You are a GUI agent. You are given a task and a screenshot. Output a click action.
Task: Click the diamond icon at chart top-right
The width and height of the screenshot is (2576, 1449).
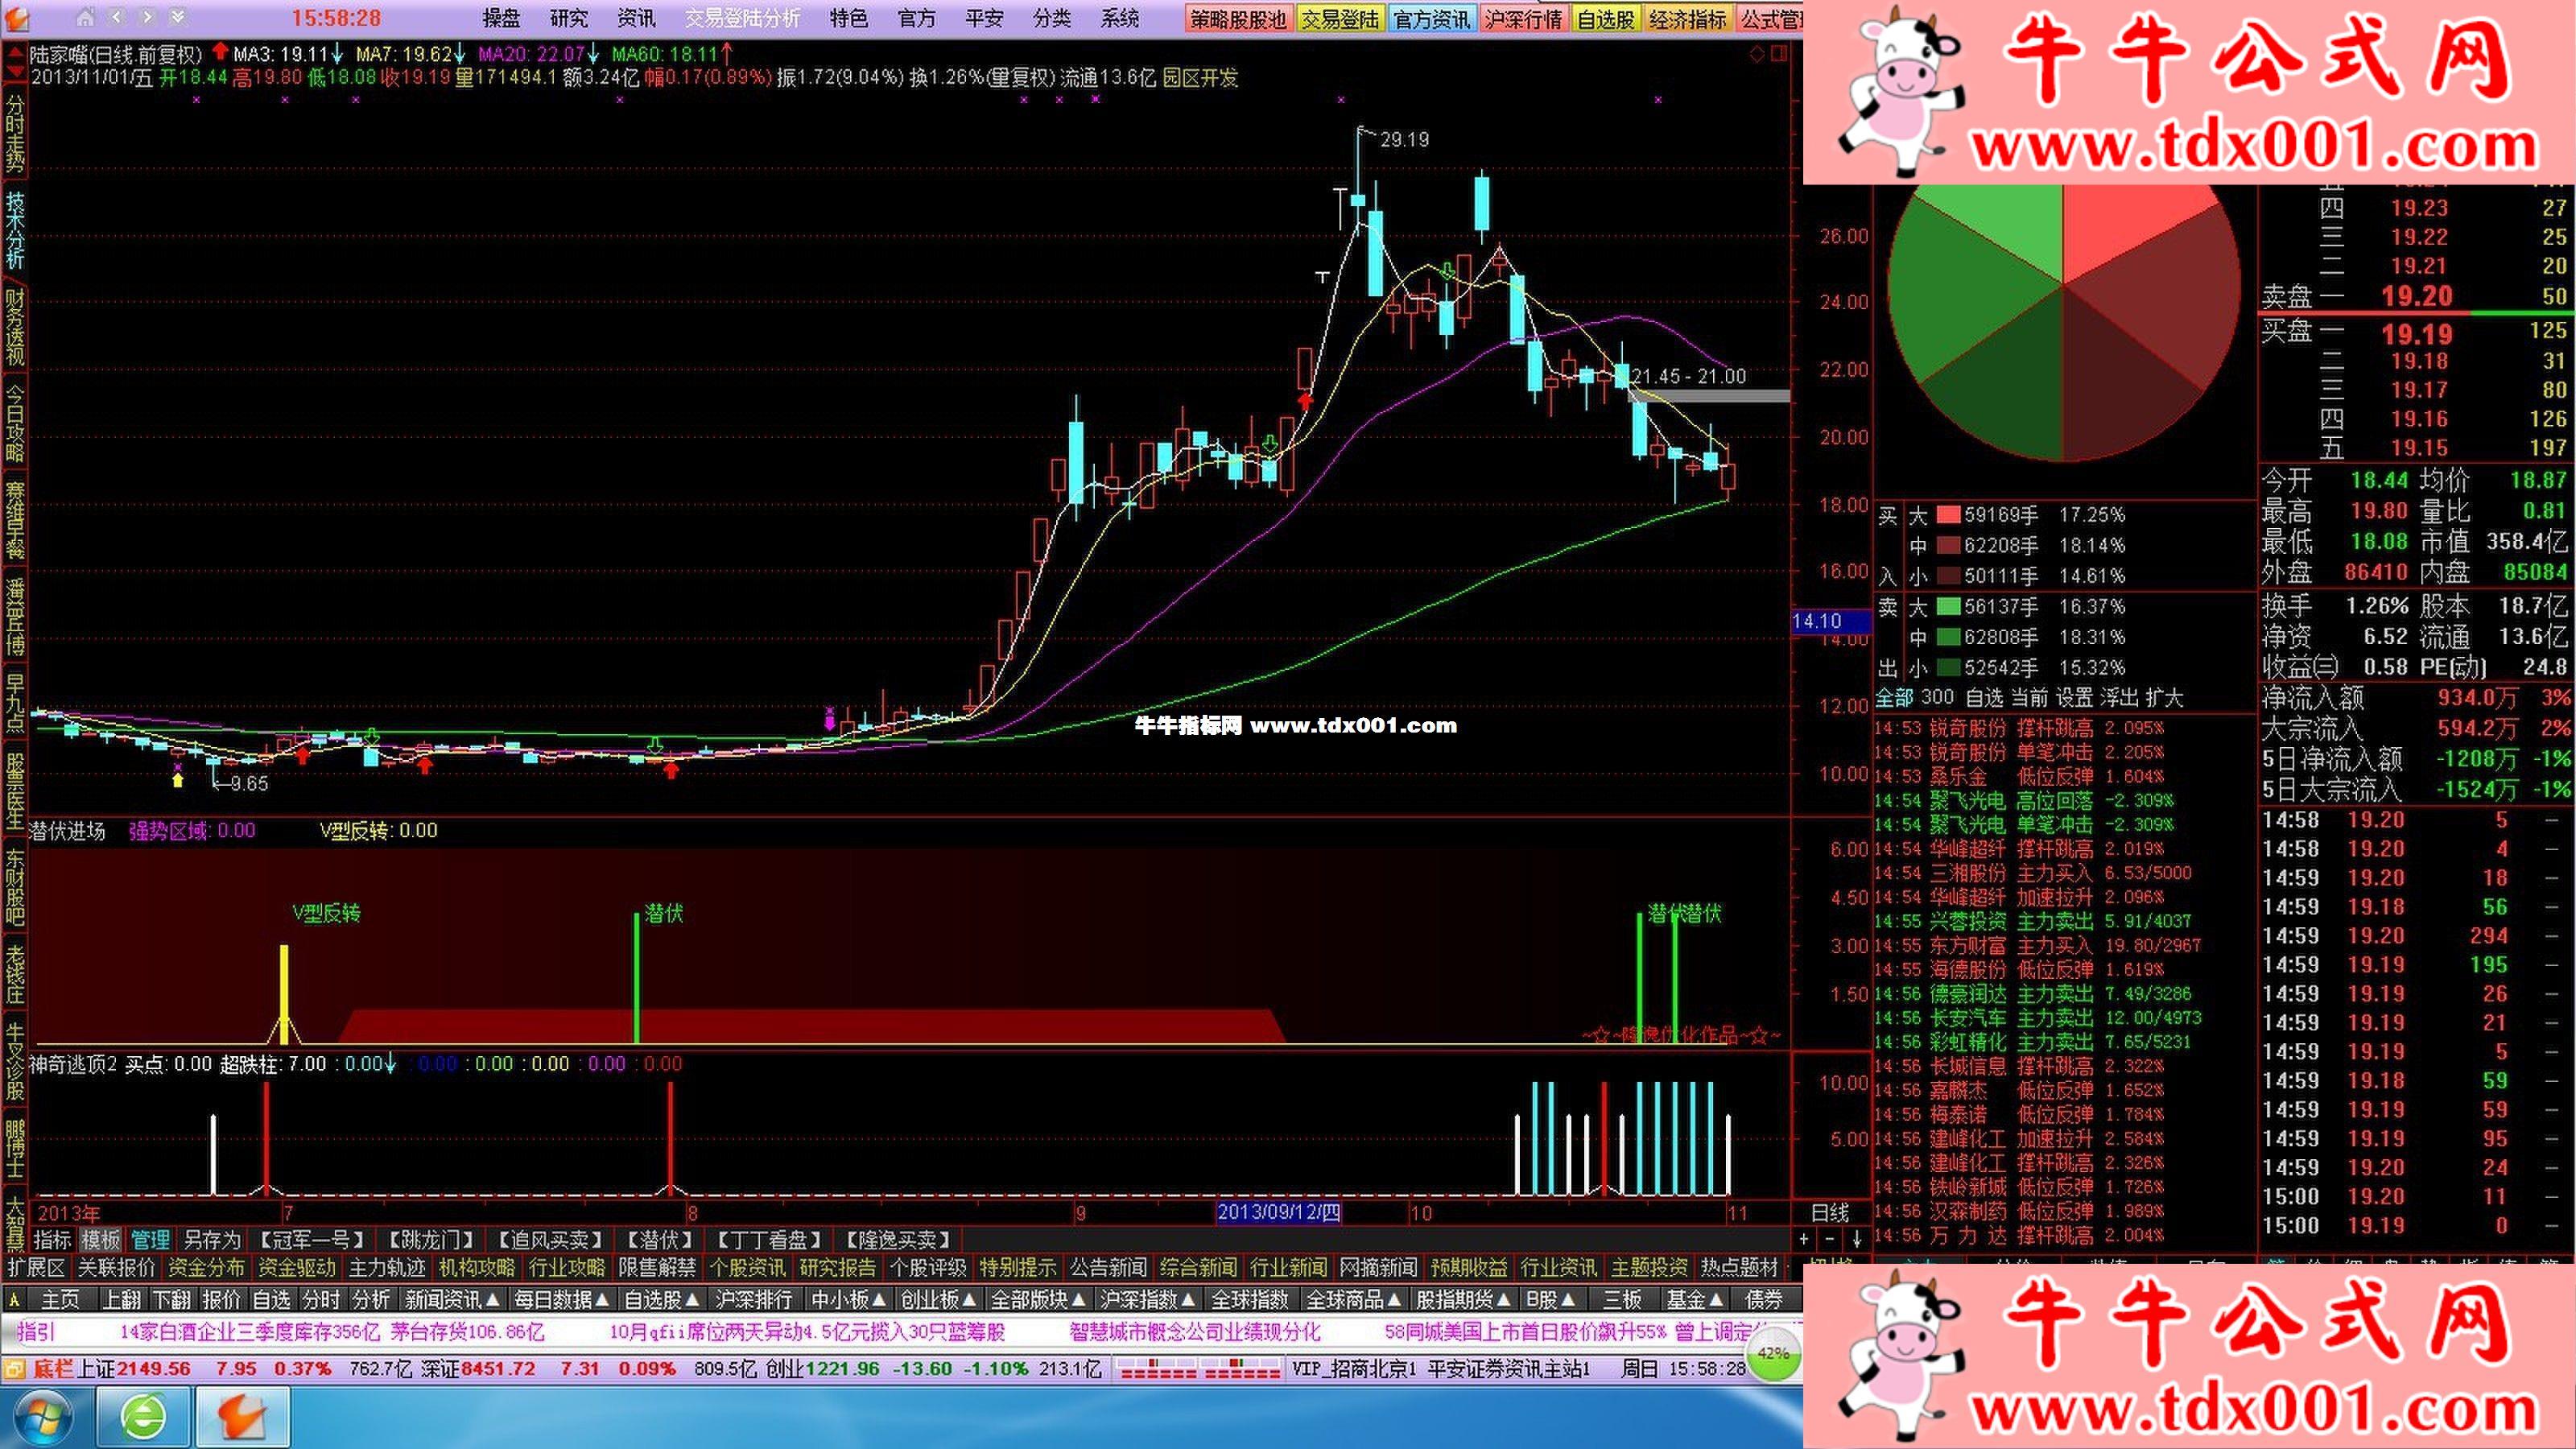pyautogui.click(x=1757, y=54)
